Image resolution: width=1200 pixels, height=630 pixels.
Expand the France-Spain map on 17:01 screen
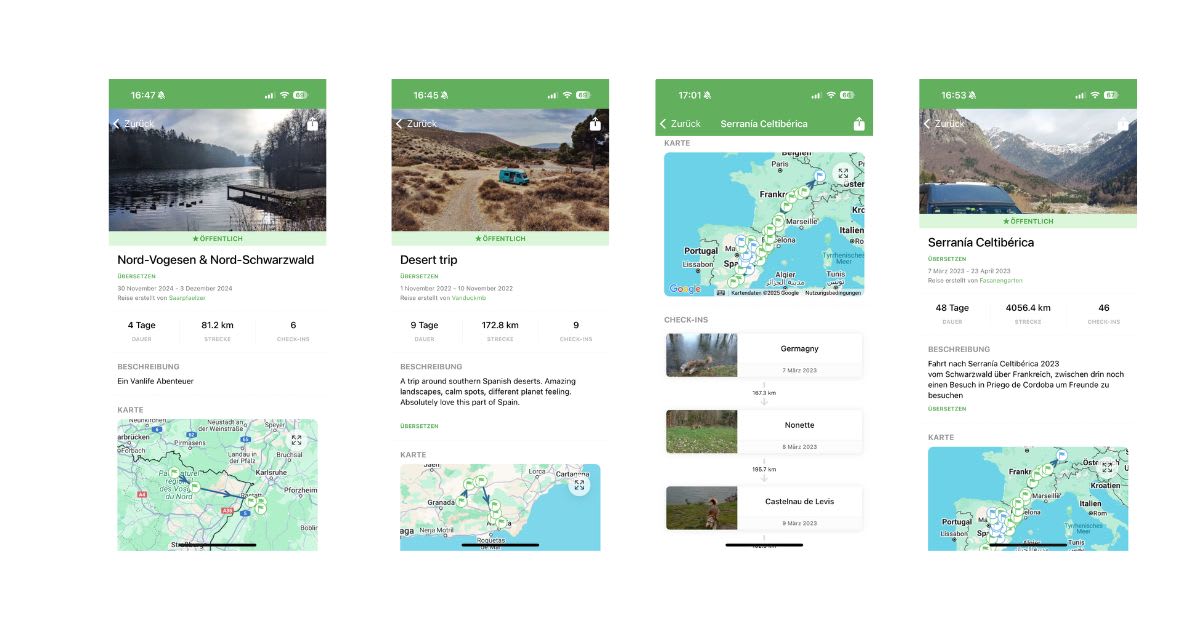coord(843,173)
